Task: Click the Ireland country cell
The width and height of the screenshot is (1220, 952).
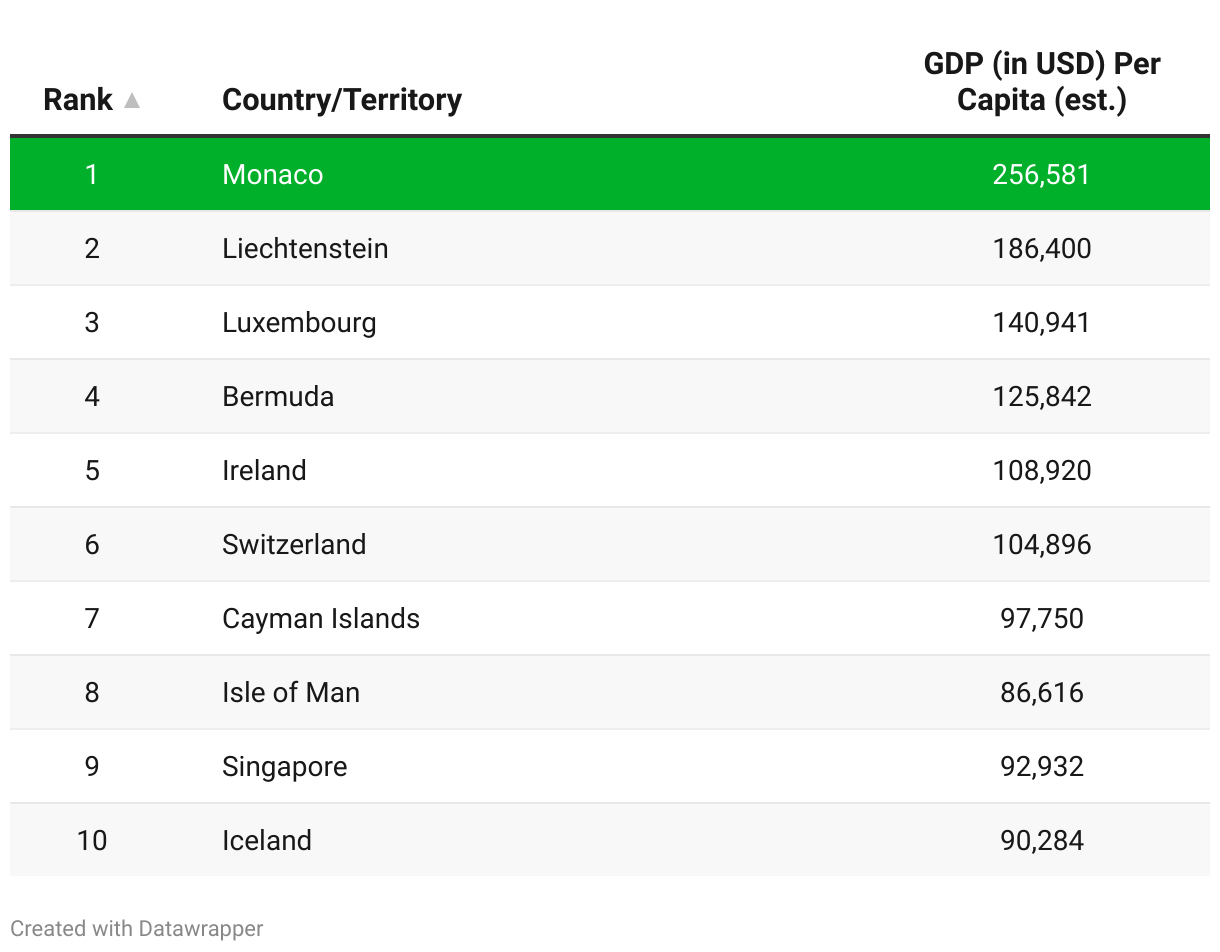Action: [x=264, y=470]
